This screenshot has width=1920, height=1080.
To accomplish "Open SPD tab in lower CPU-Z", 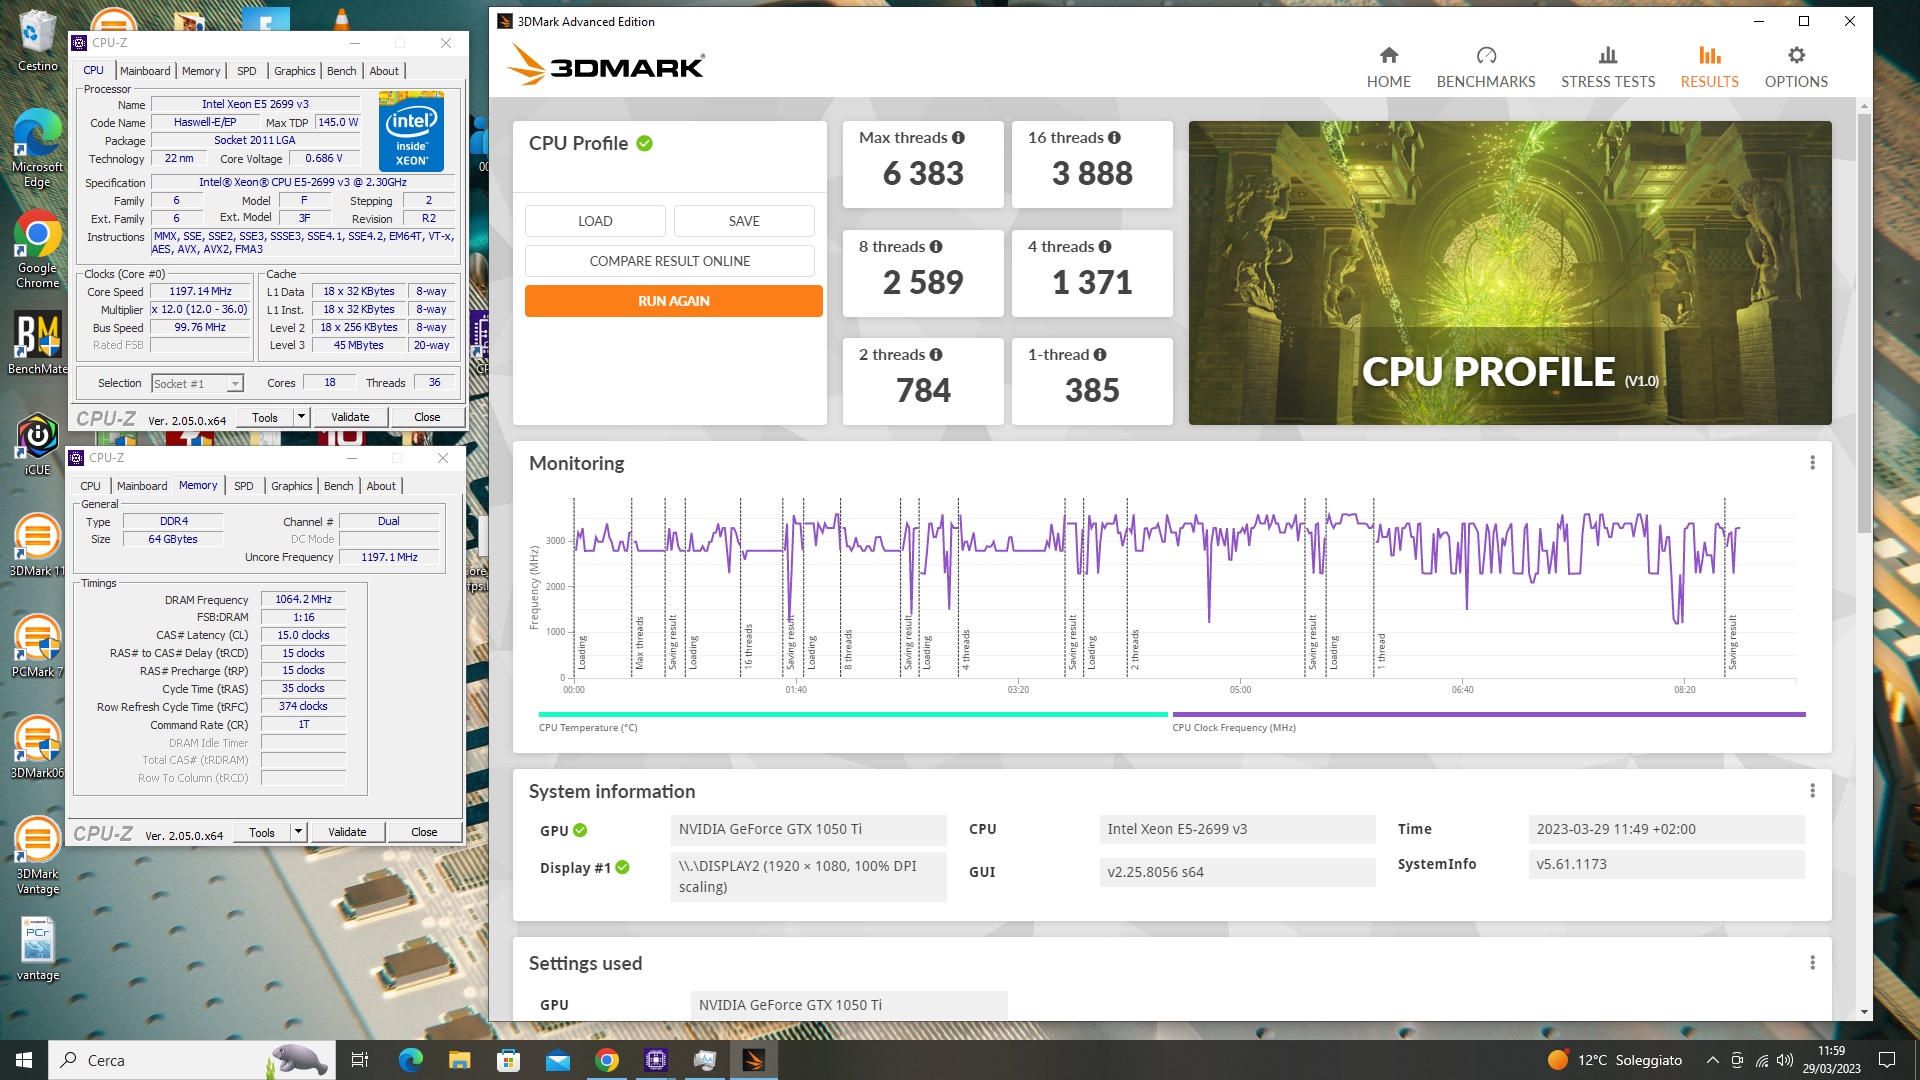I will pos(243,486).
